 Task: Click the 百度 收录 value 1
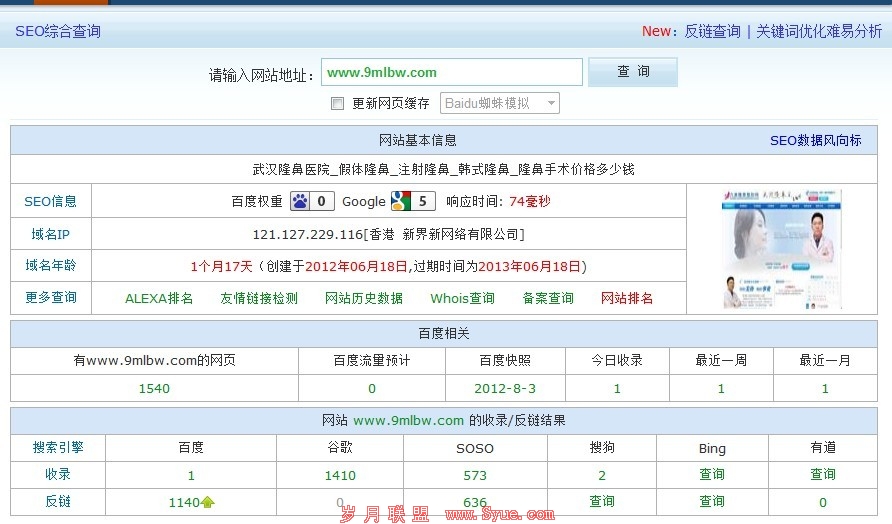click(x=191, y=475)
